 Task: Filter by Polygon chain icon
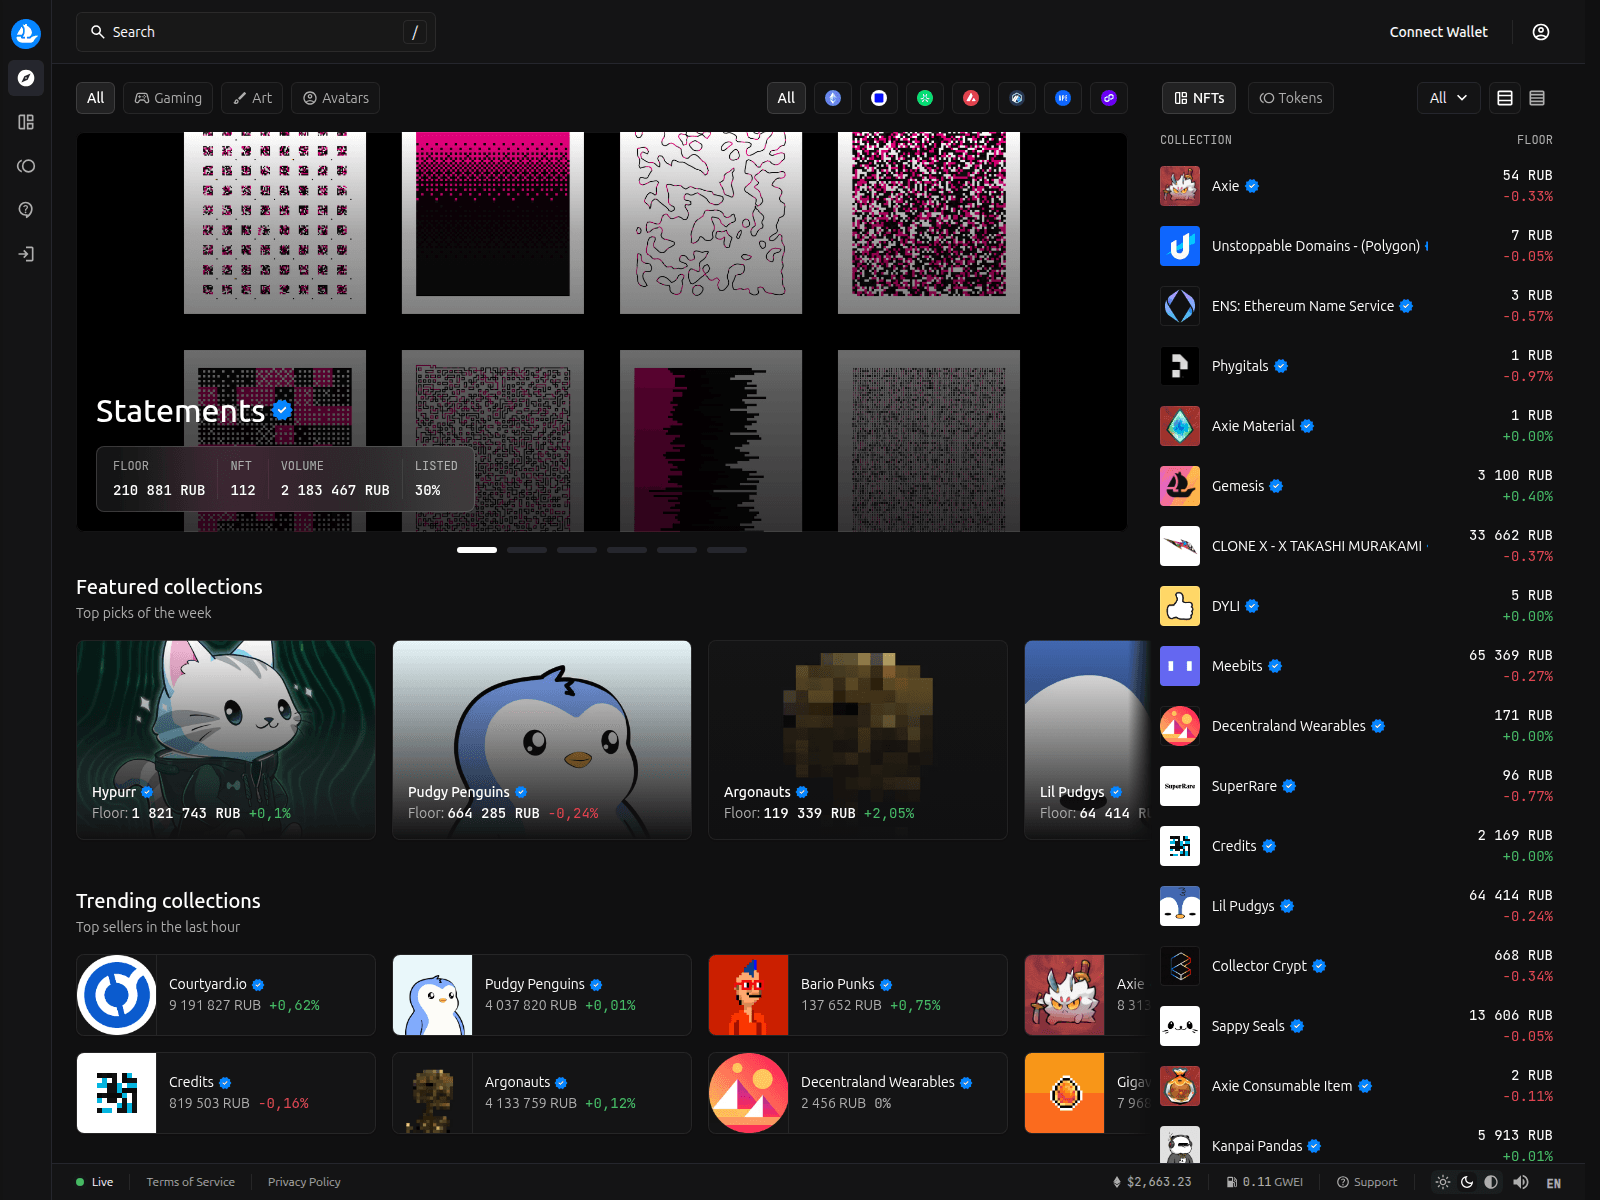click(x=1109, y=98)
